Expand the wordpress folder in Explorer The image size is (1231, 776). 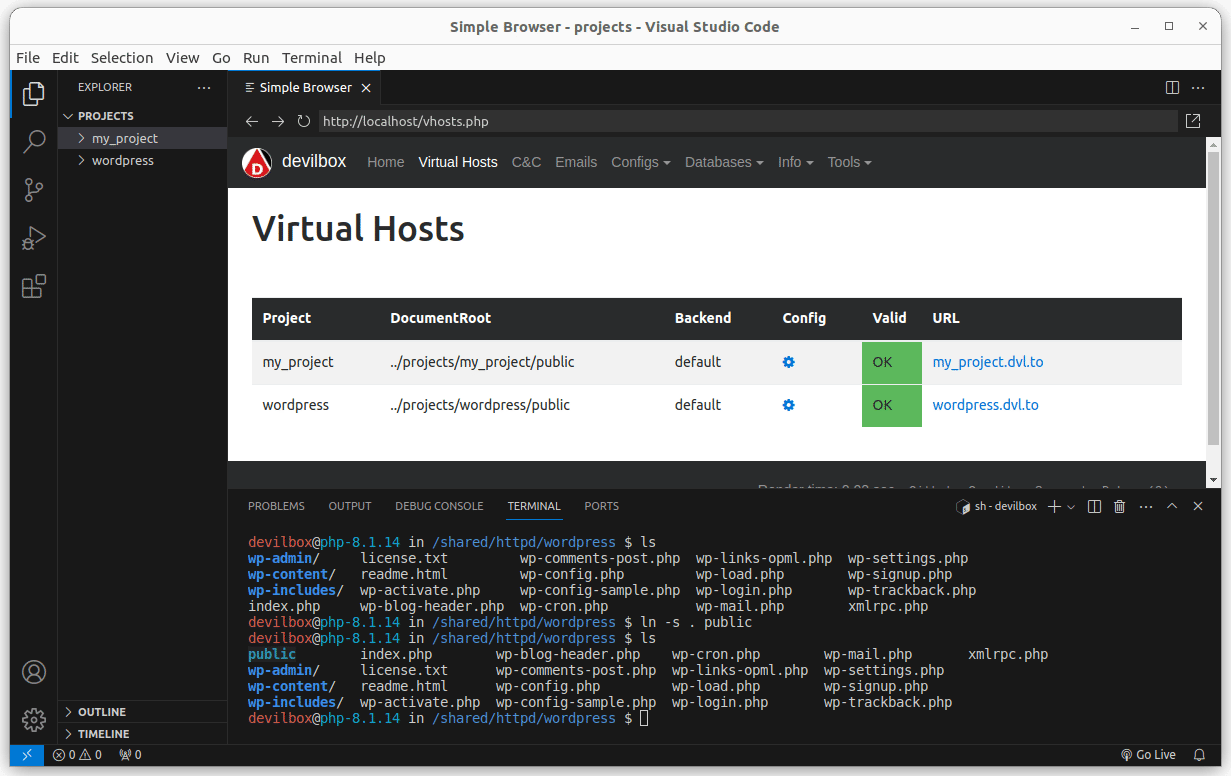click(x=122, y=161)
